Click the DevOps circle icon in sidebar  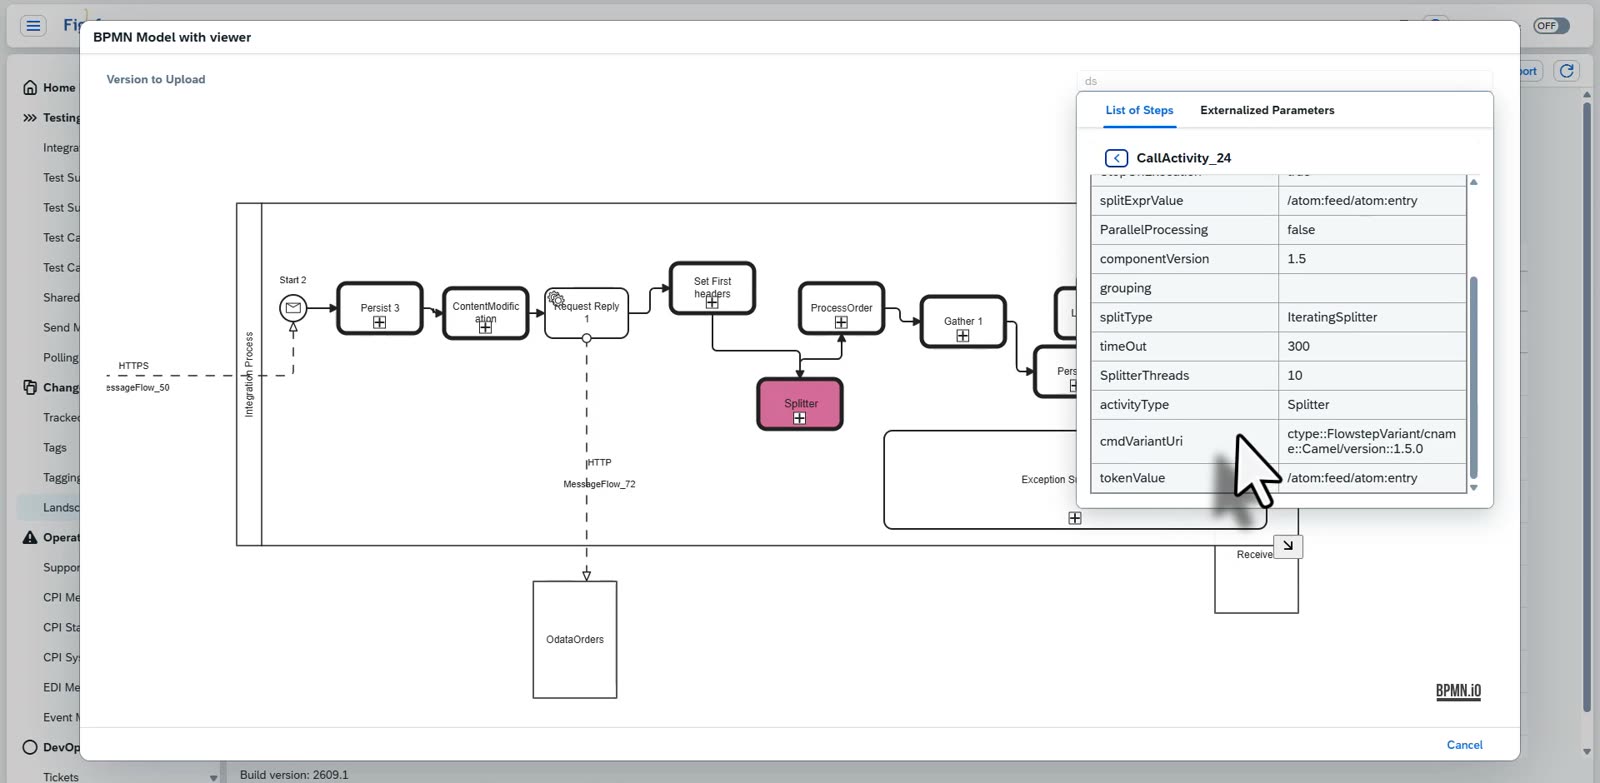pyautogui.click(x=30, y=747)
